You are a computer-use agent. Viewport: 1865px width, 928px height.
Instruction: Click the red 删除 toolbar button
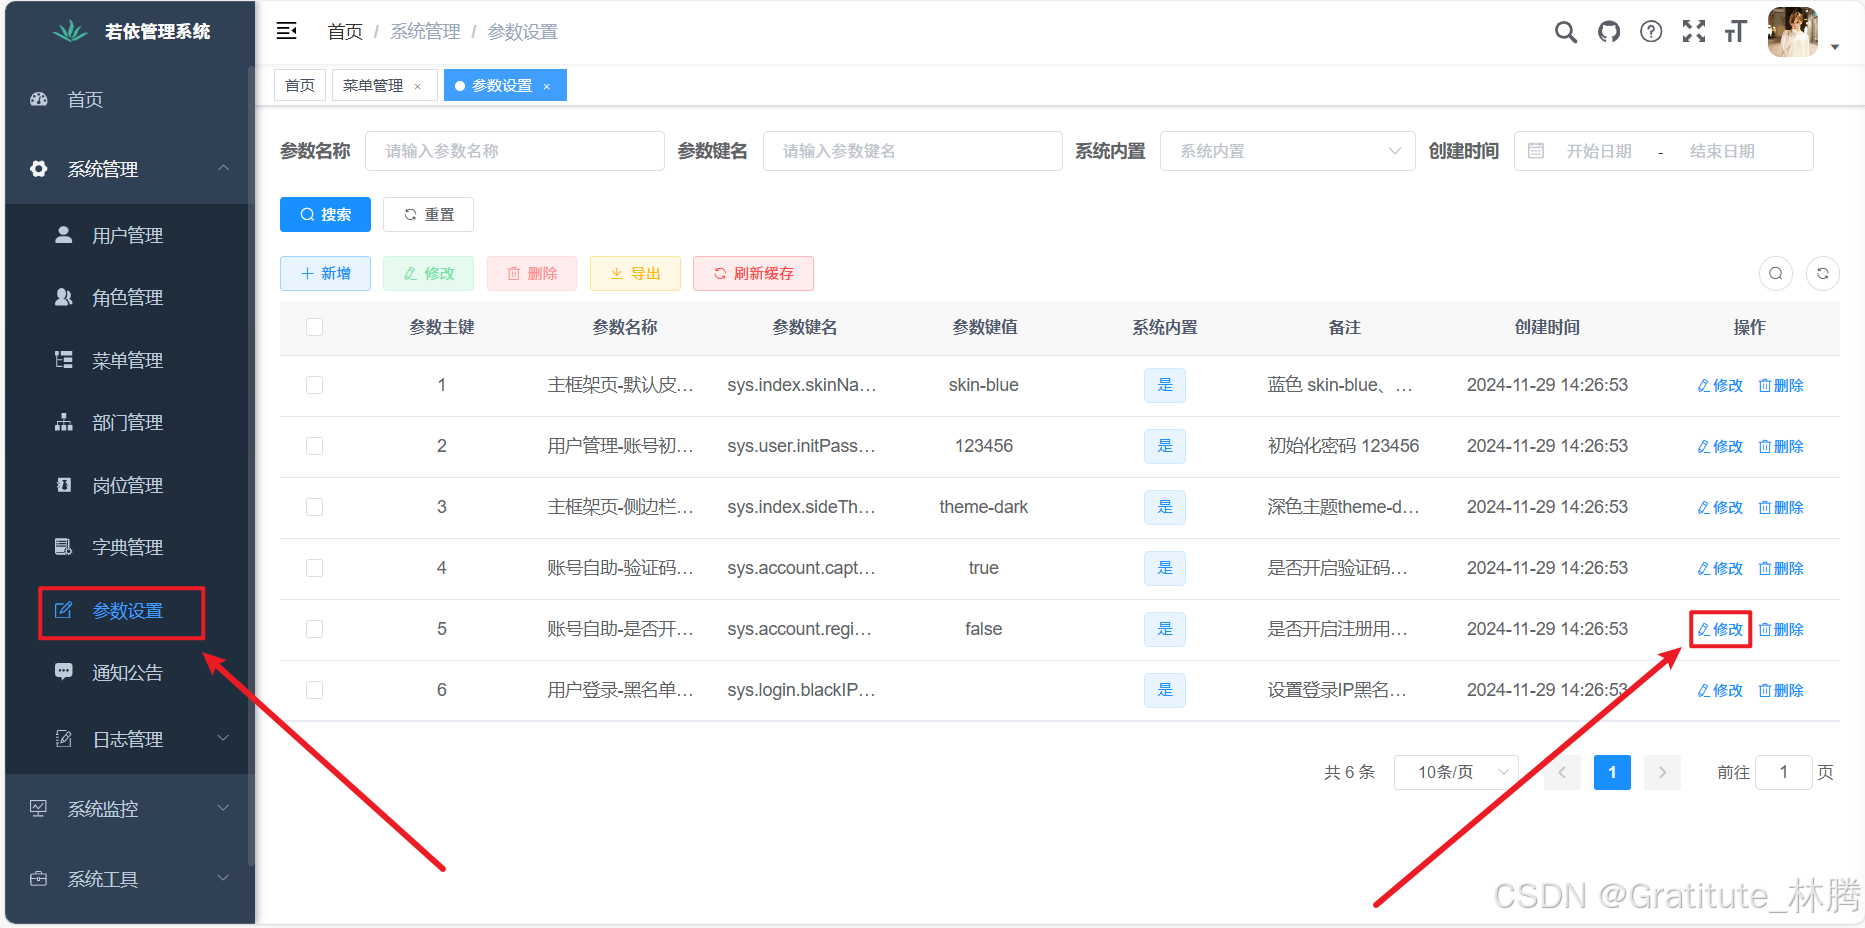pos(532,273)
